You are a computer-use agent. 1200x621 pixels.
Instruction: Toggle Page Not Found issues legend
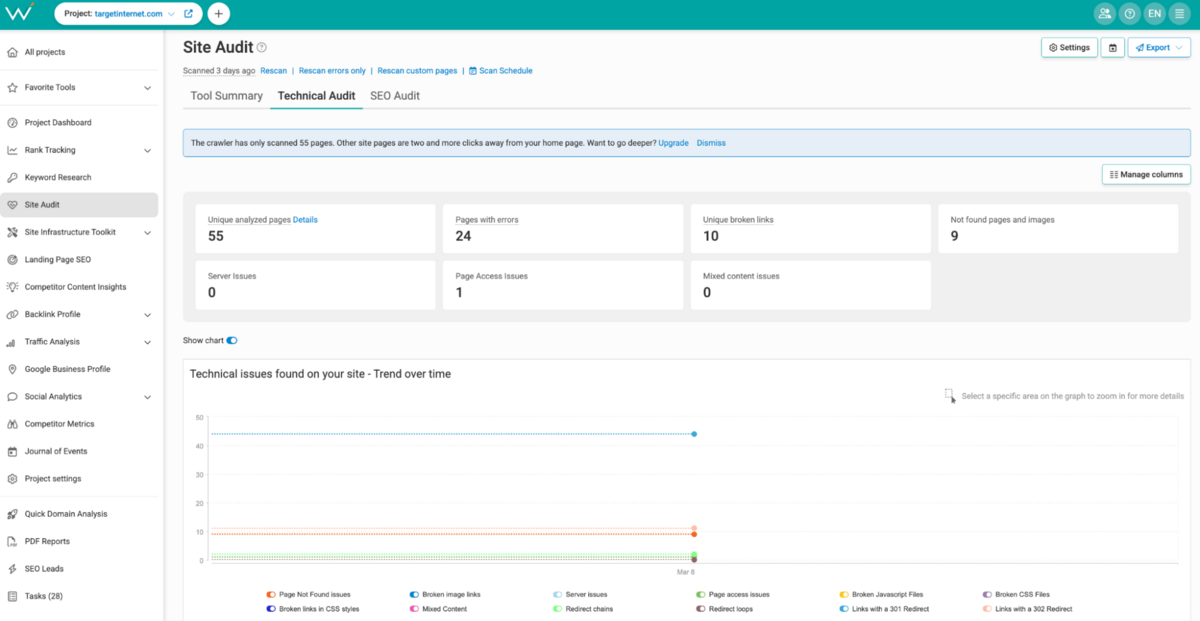[x=271, y=595]
